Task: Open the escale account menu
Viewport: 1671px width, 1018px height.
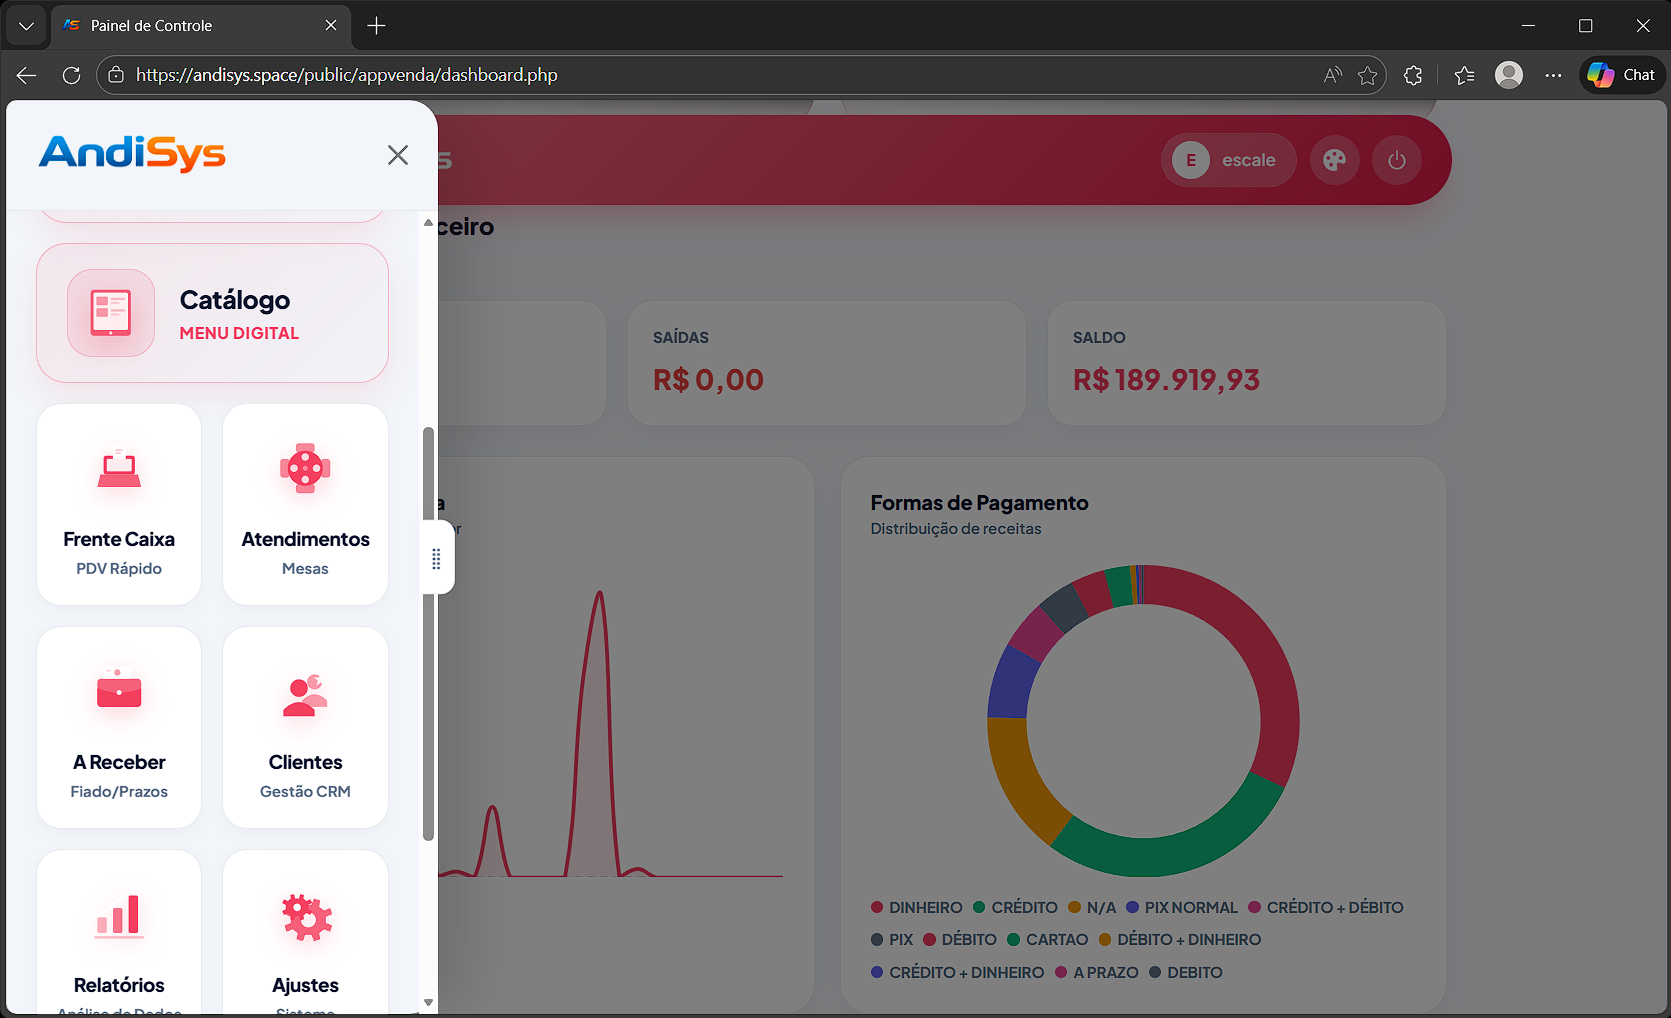Action: click(x=1228, y=160)
